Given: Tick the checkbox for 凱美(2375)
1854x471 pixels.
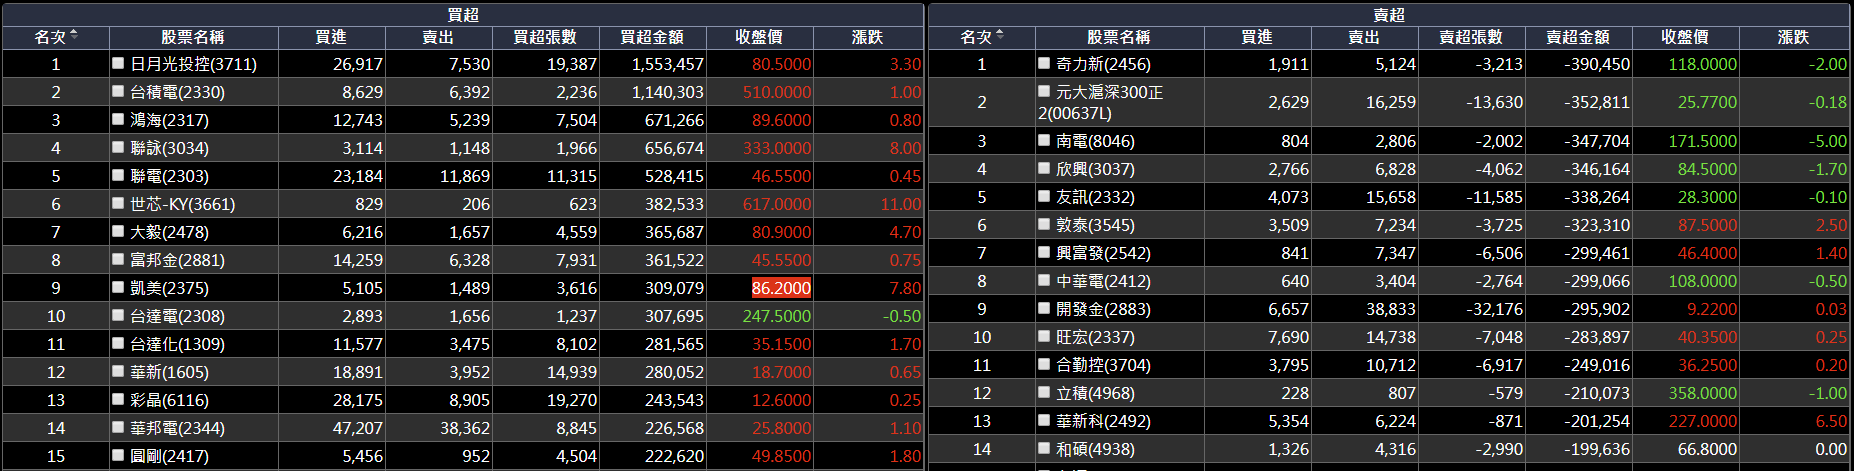Looking at the screenshot, I should (118, 287).
